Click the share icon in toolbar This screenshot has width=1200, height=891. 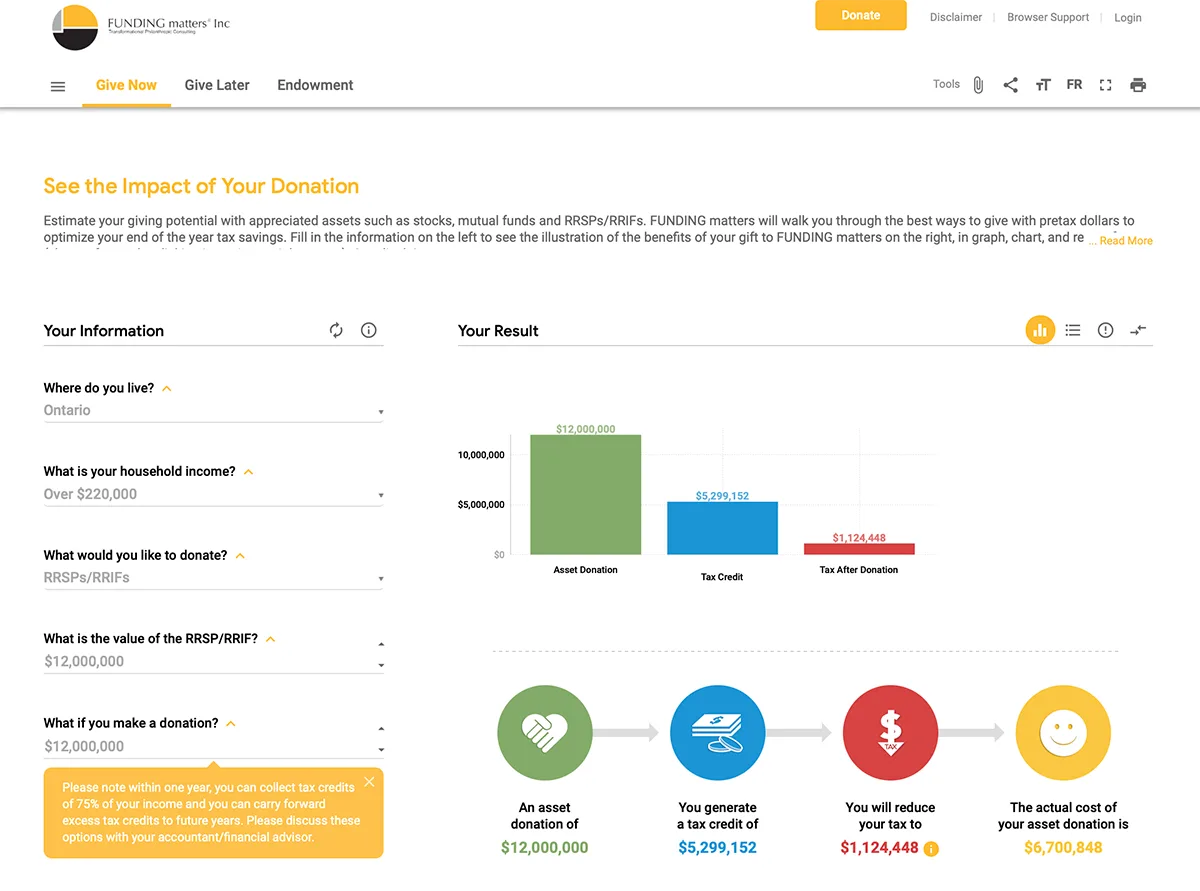(1010, 85)
